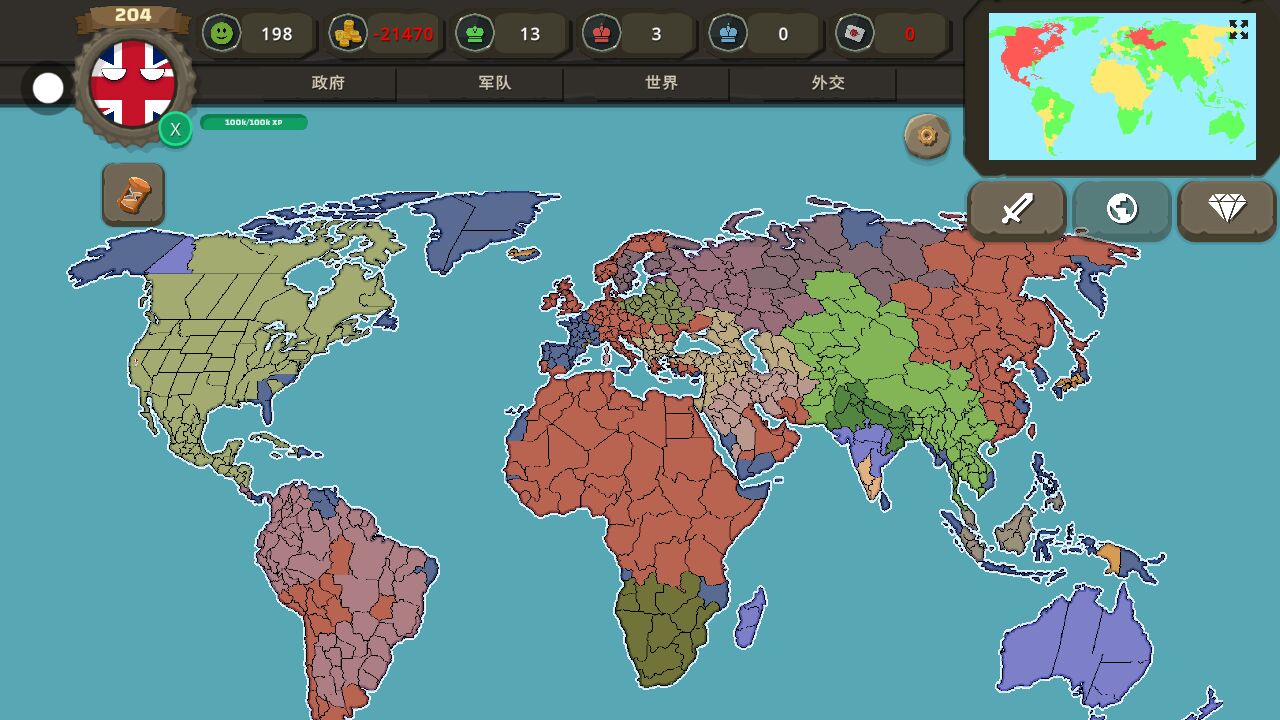Open the 军队 (Army) menu
Image resolution: width=1280 pixels, height=720 pixels.
pyautogui.click(x=494, y=83)
